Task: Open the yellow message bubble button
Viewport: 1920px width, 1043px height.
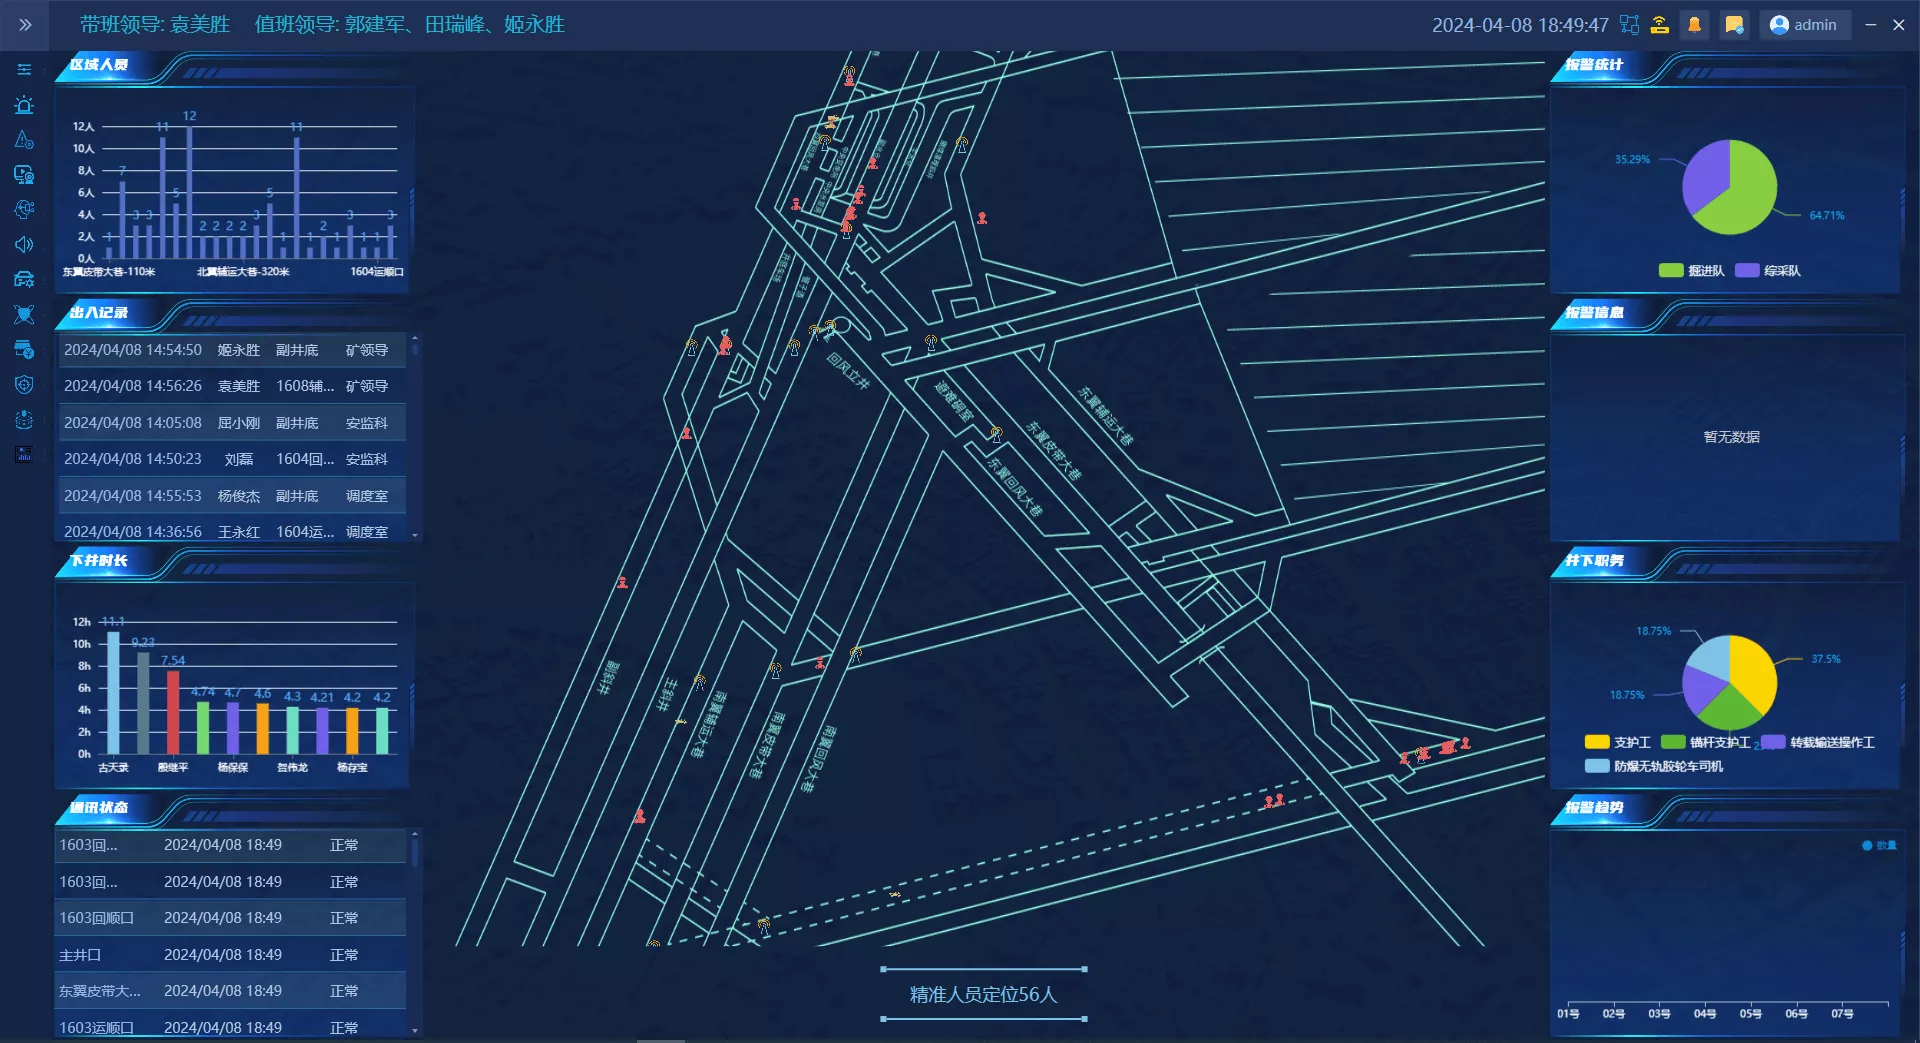Action: 1735,25
